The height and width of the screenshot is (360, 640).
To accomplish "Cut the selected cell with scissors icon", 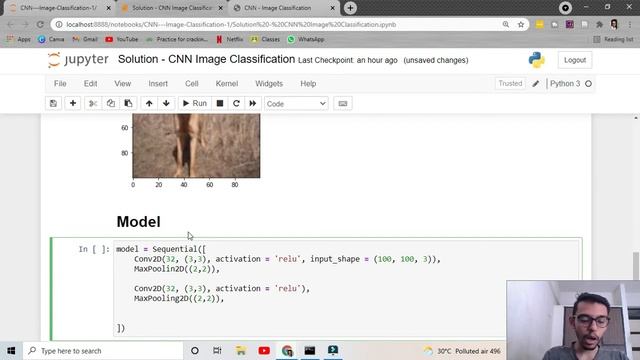I will (93, 103).
